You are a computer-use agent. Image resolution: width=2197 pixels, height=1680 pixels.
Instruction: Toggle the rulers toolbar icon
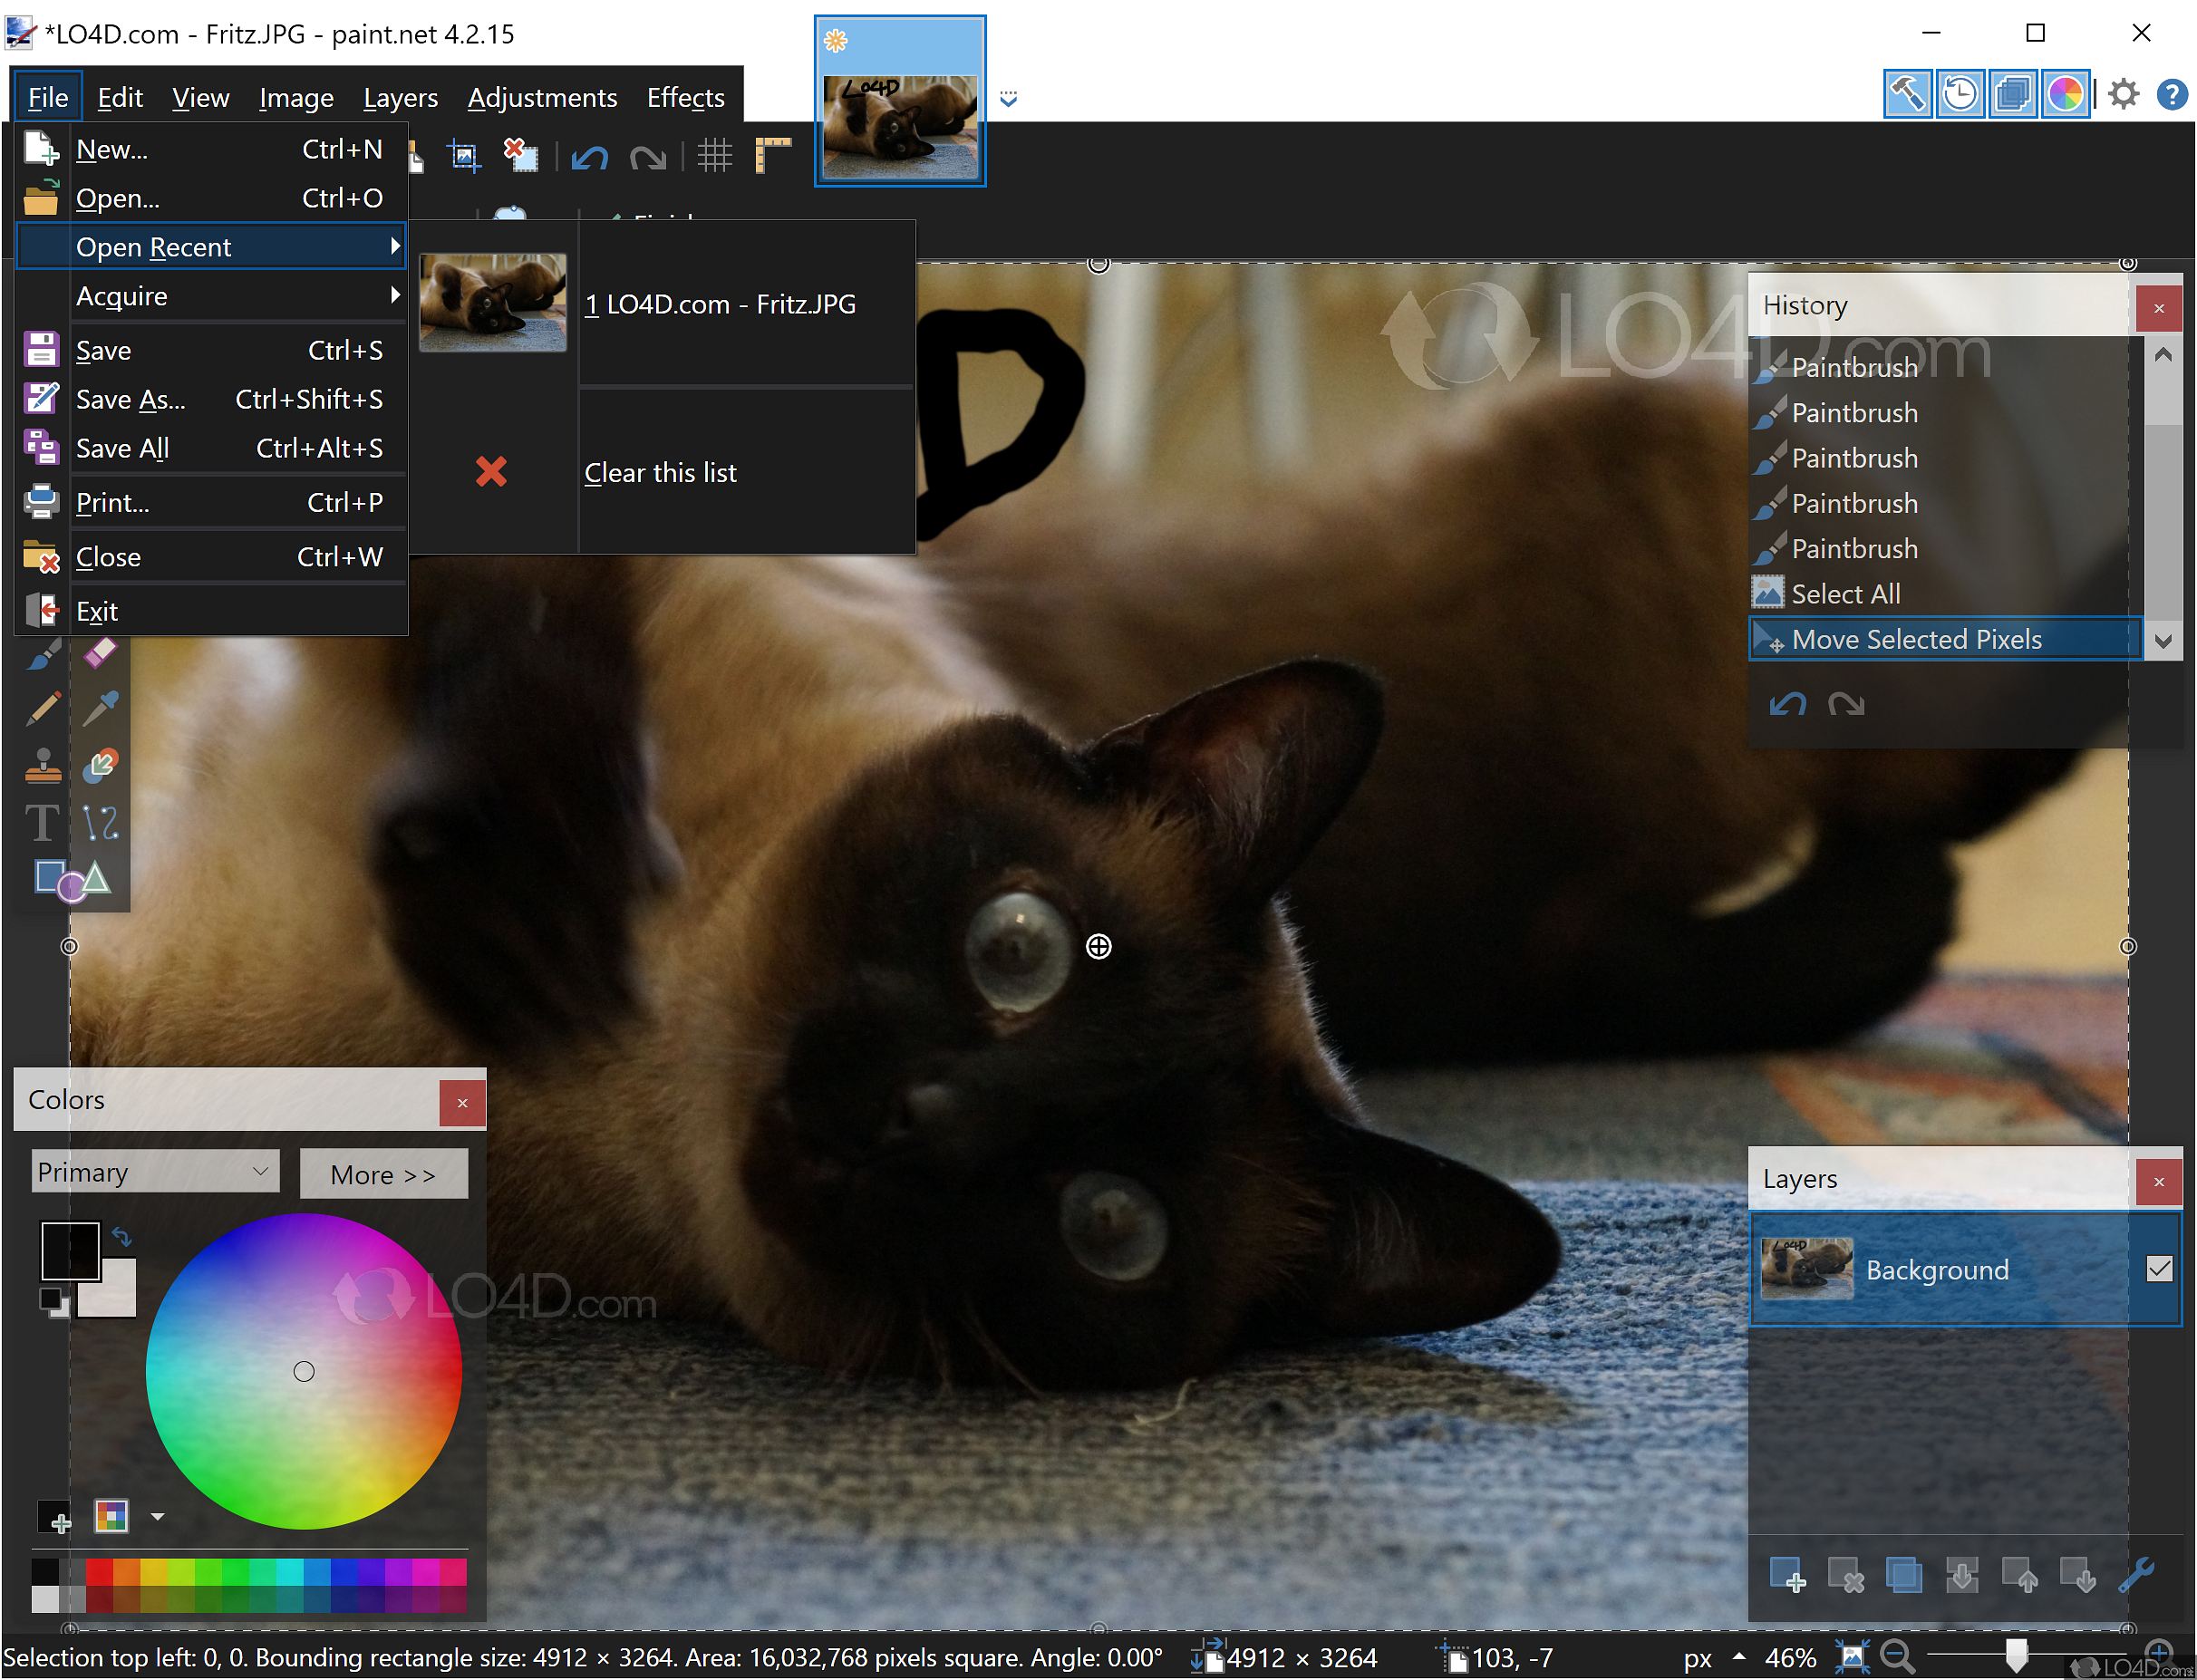(x=773, y=156)
